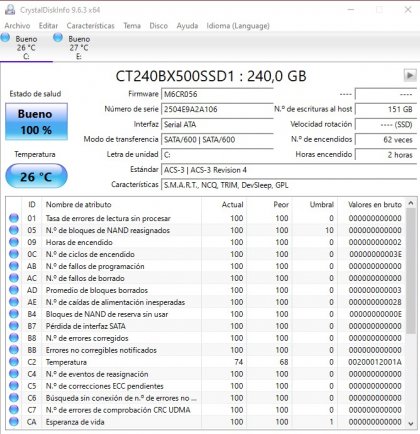Click the next disk arrow button
Viewport: 420px width, 434px height.
[x=410, y=75]
